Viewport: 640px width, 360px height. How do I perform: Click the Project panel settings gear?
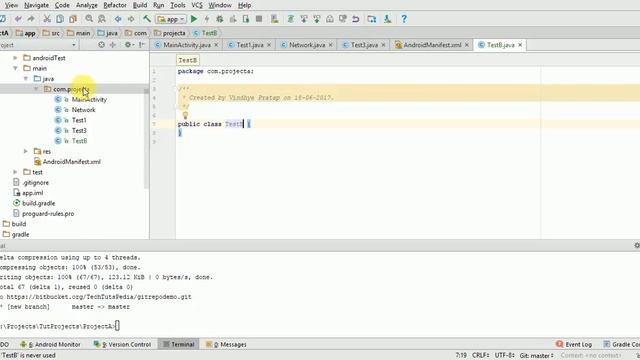pyautogui.click(x=128, y=45)
